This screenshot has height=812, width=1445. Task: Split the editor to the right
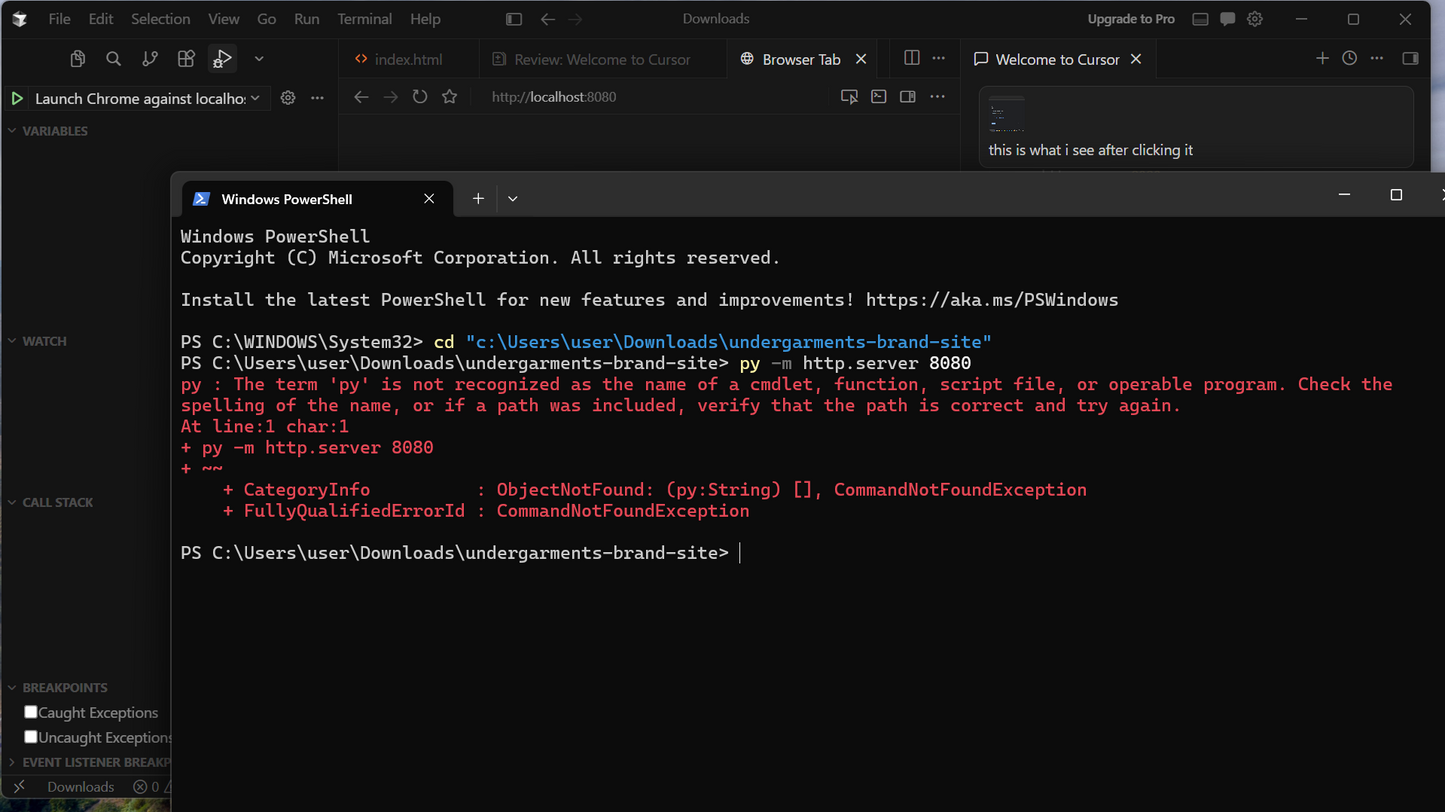coord(912,58)
